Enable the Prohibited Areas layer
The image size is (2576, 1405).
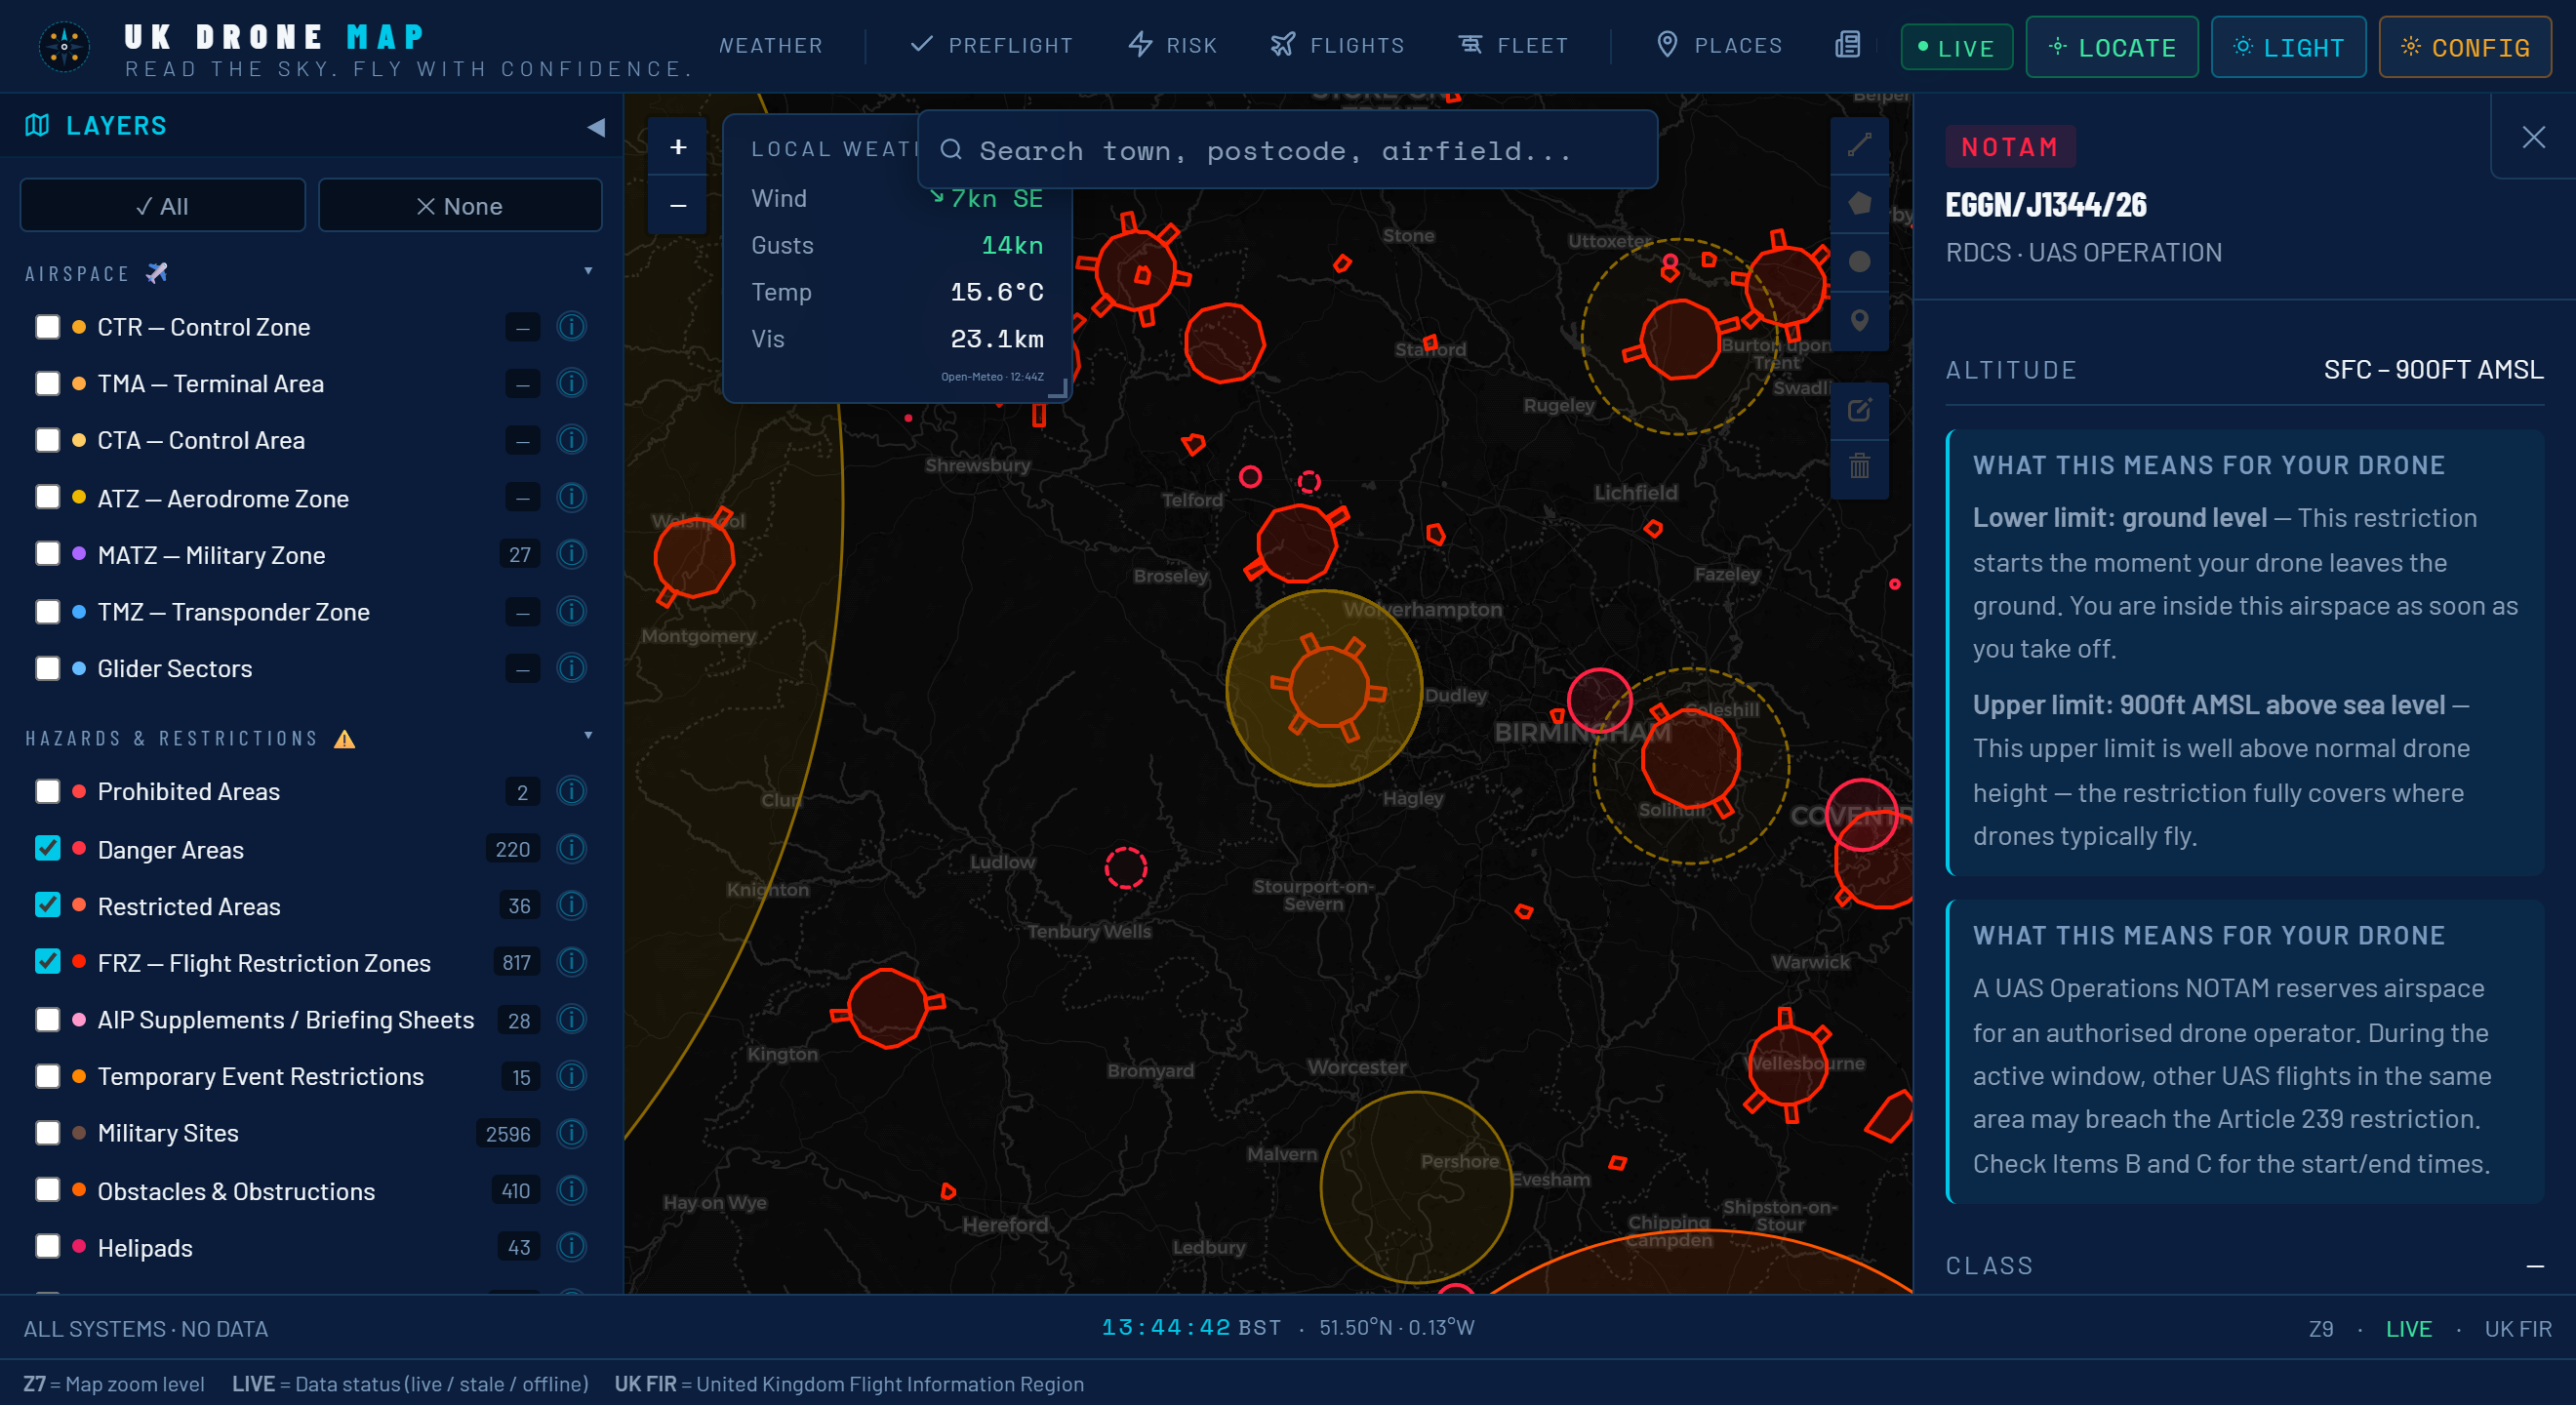point(47,792)
